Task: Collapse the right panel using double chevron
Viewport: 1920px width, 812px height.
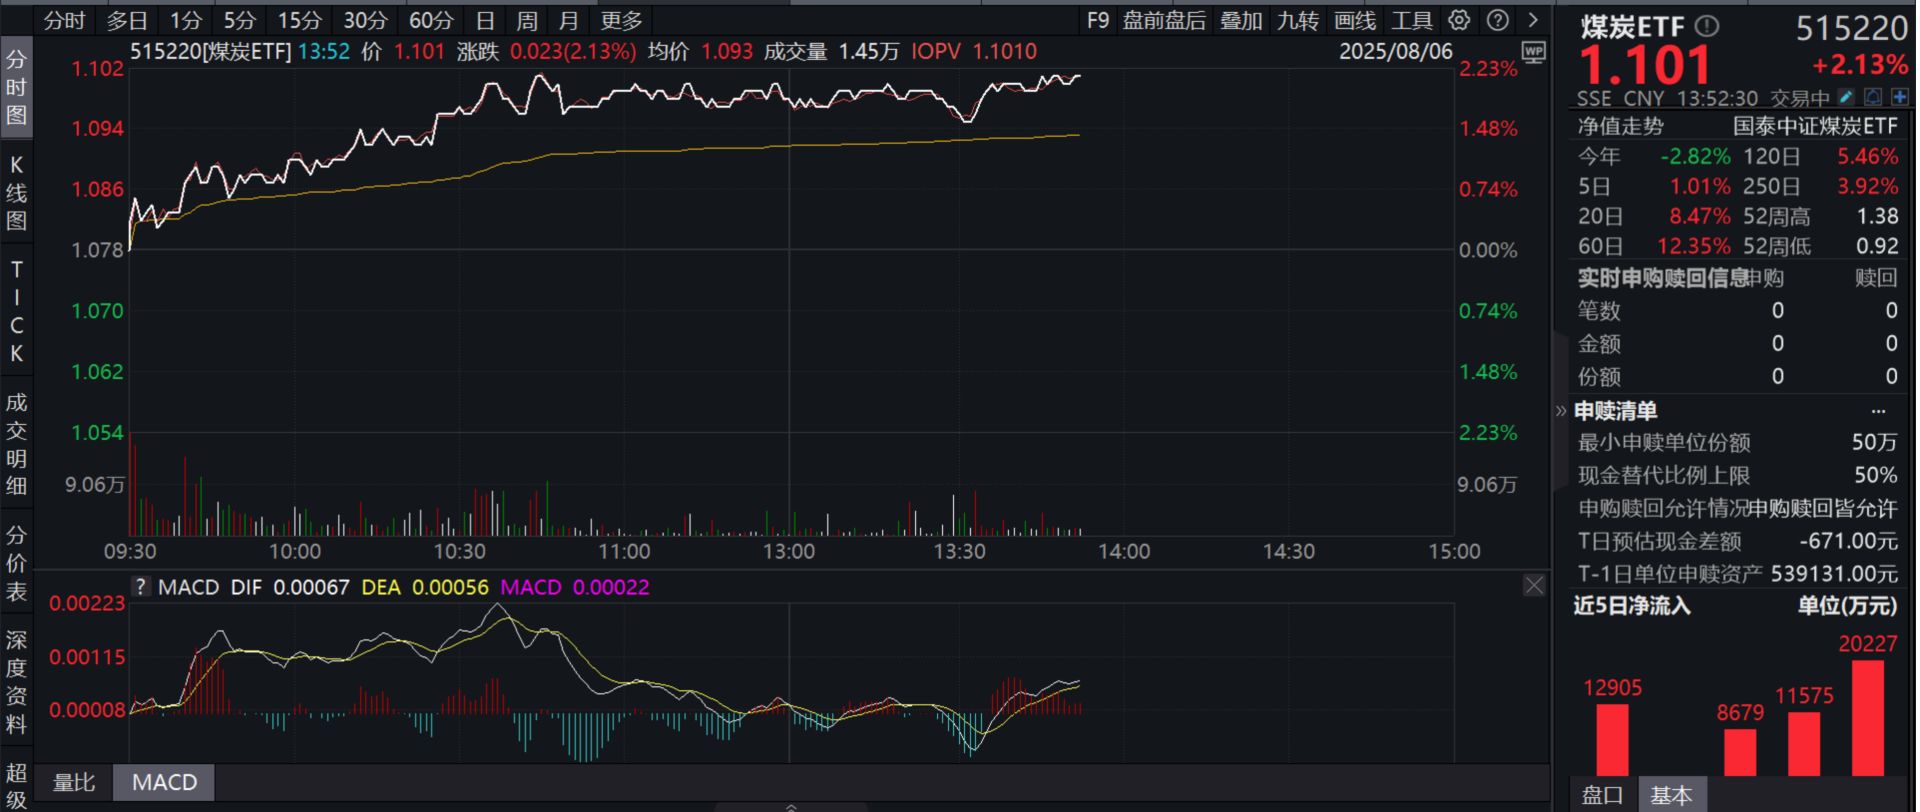Action: pos(1561,411)
